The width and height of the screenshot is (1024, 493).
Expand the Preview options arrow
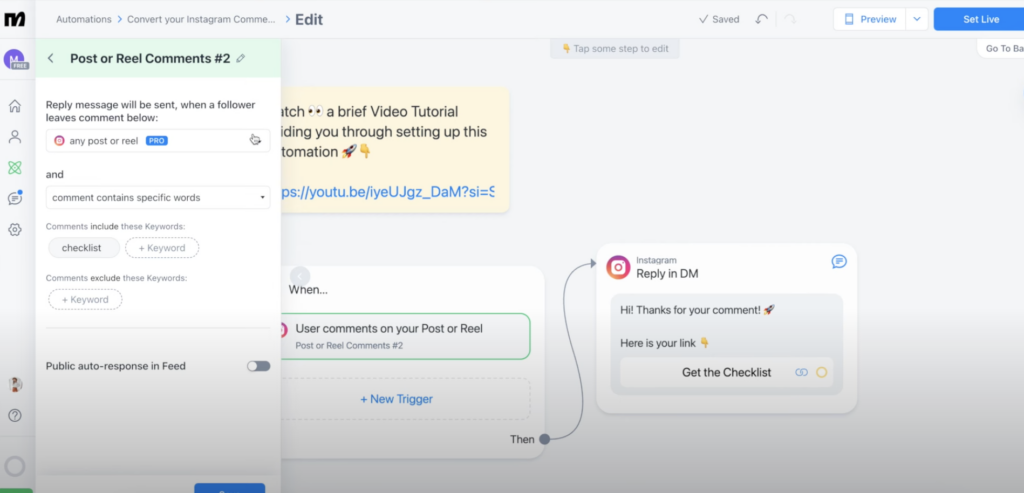tap(916, 19)
